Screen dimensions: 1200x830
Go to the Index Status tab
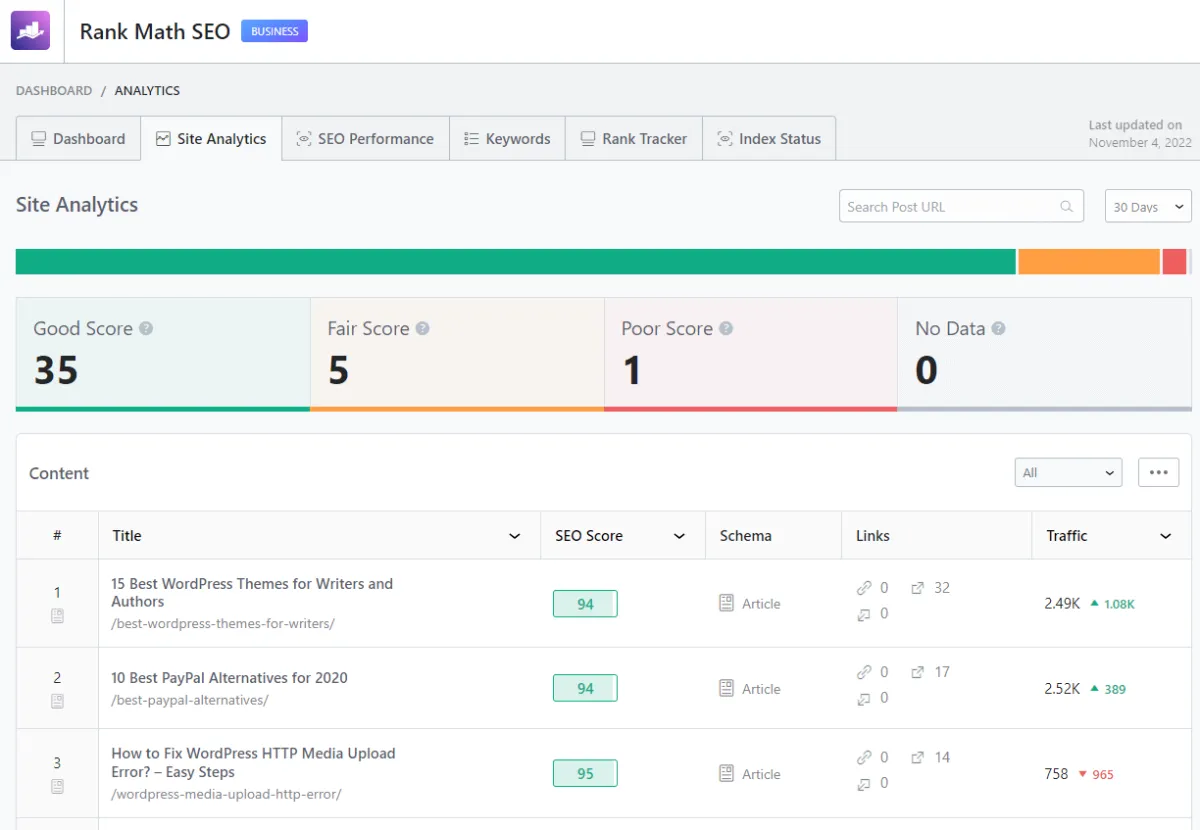click(x=769, y=139)
